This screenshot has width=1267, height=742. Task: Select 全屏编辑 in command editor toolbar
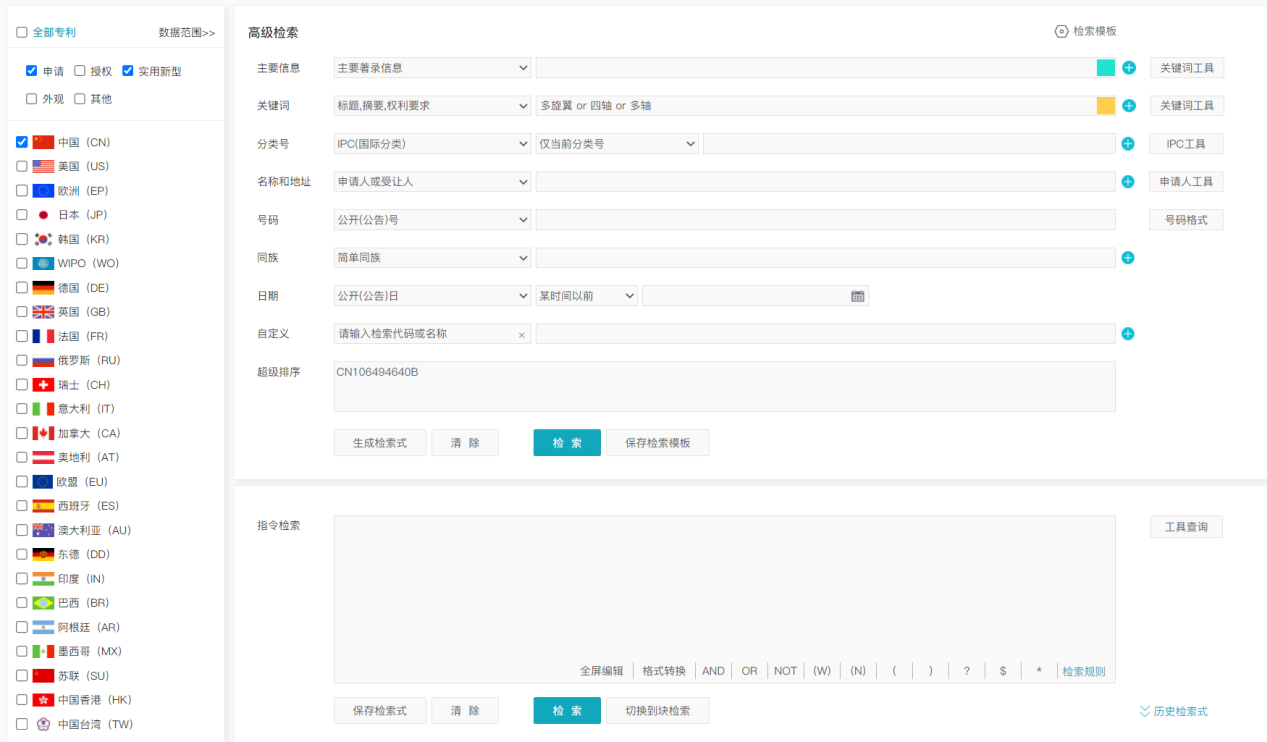[604, 671]
